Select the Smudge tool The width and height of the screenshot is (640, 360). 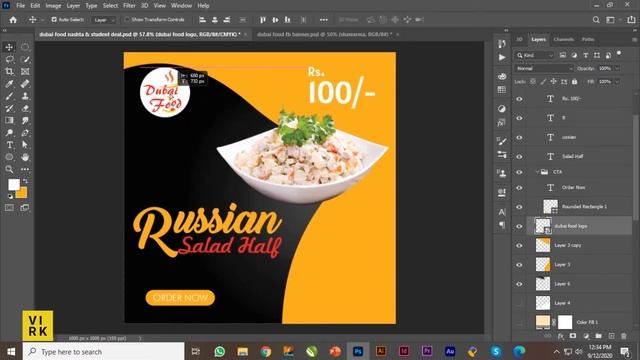25,120
